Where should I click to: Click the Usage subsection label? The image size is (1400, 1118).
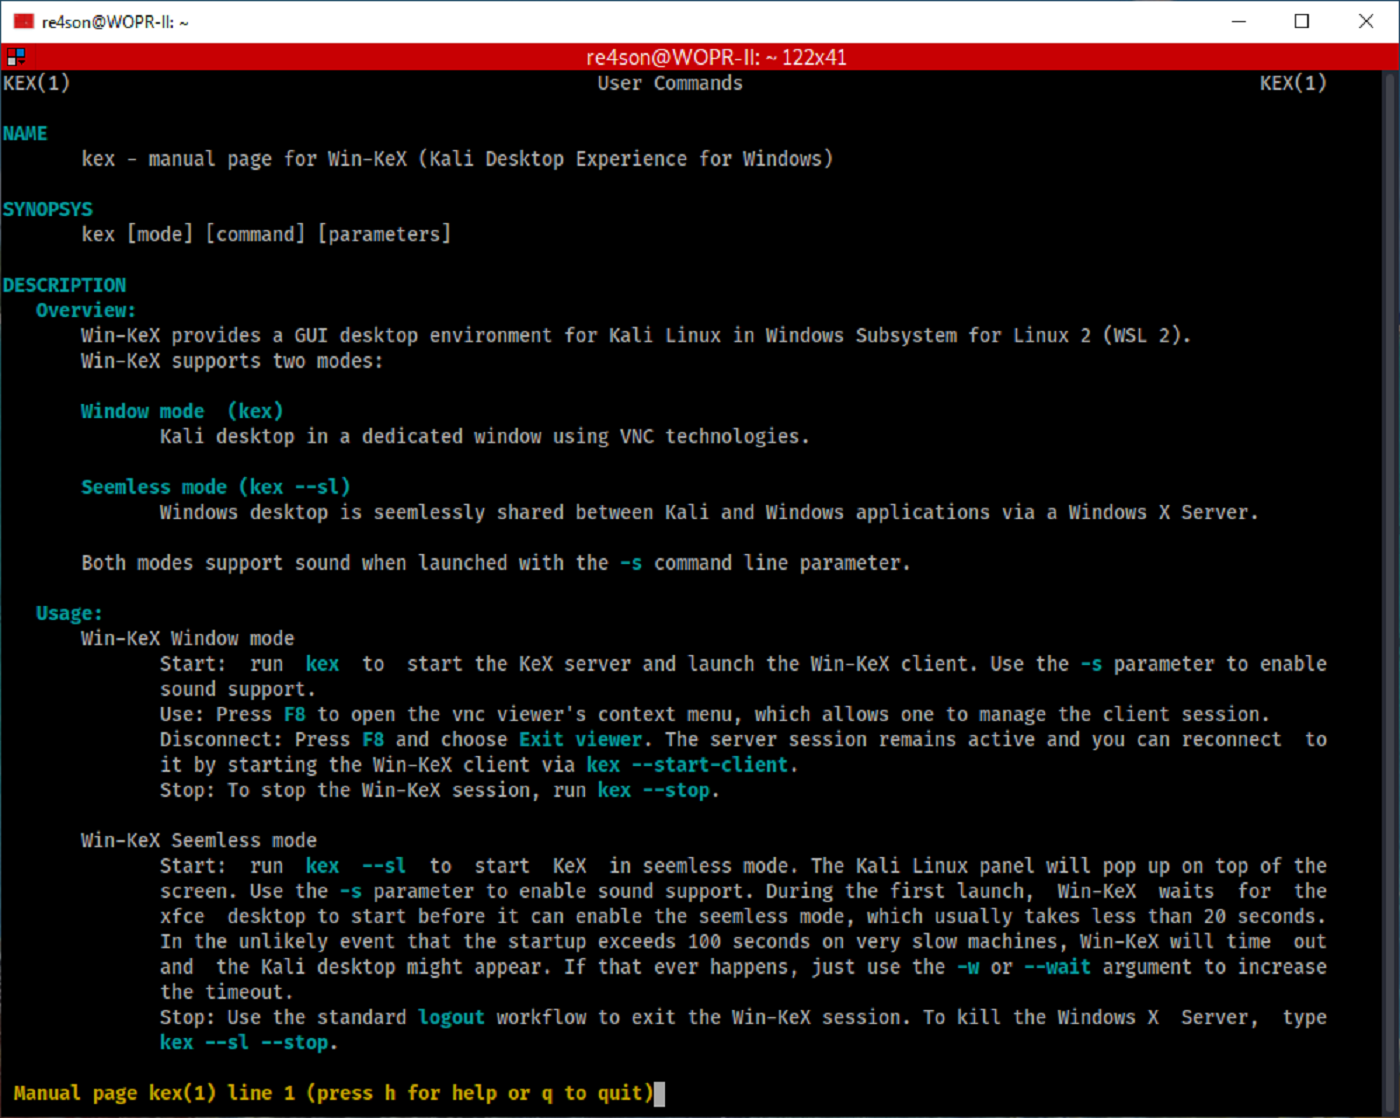tap(68, 612)
